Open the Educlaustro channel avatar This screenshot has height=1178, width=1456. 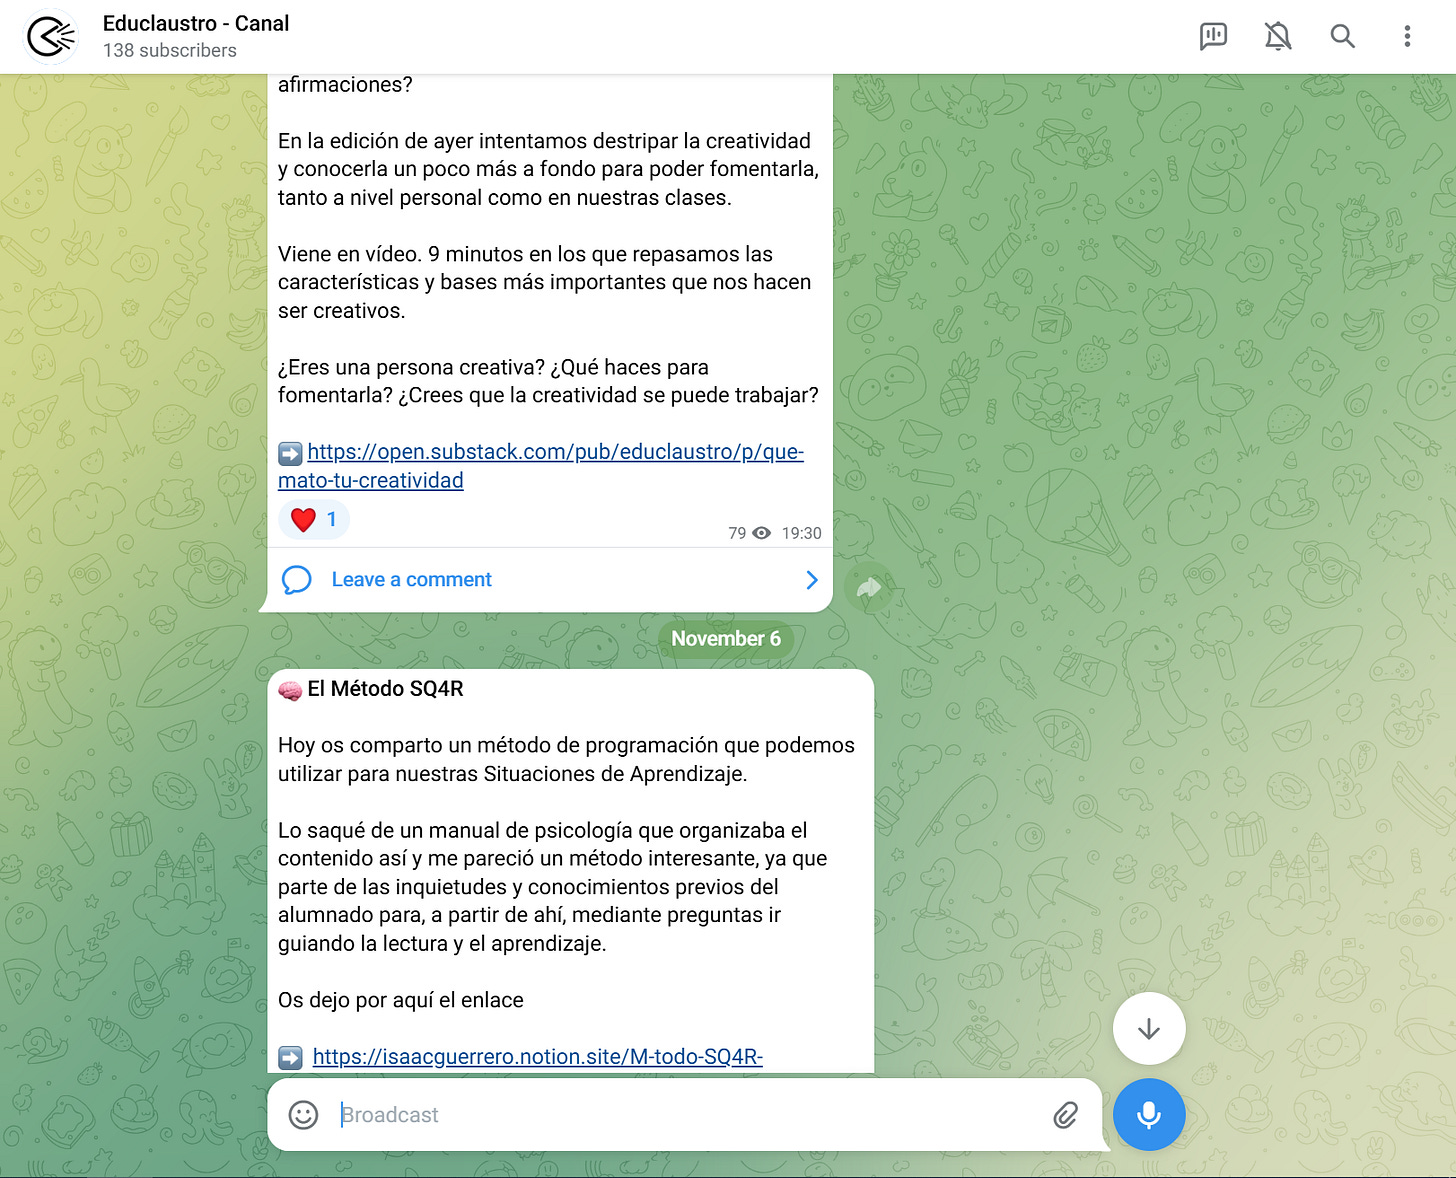[51, 37]
